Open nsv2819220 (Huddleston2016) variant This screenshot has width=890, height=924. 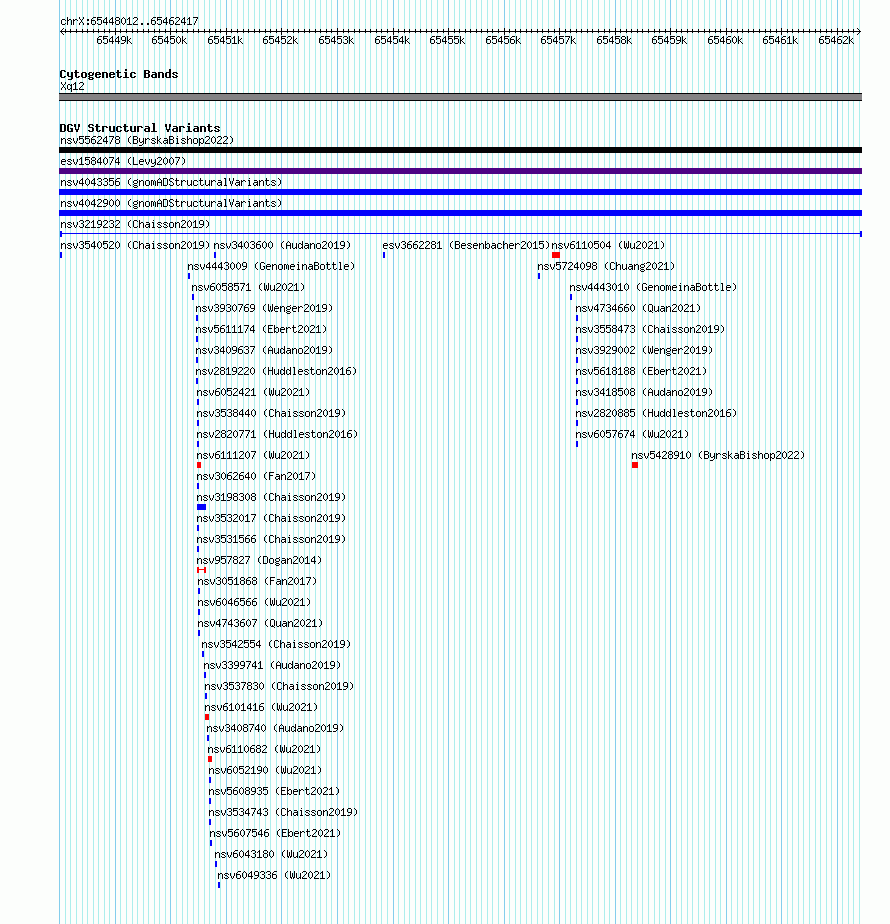276,371
